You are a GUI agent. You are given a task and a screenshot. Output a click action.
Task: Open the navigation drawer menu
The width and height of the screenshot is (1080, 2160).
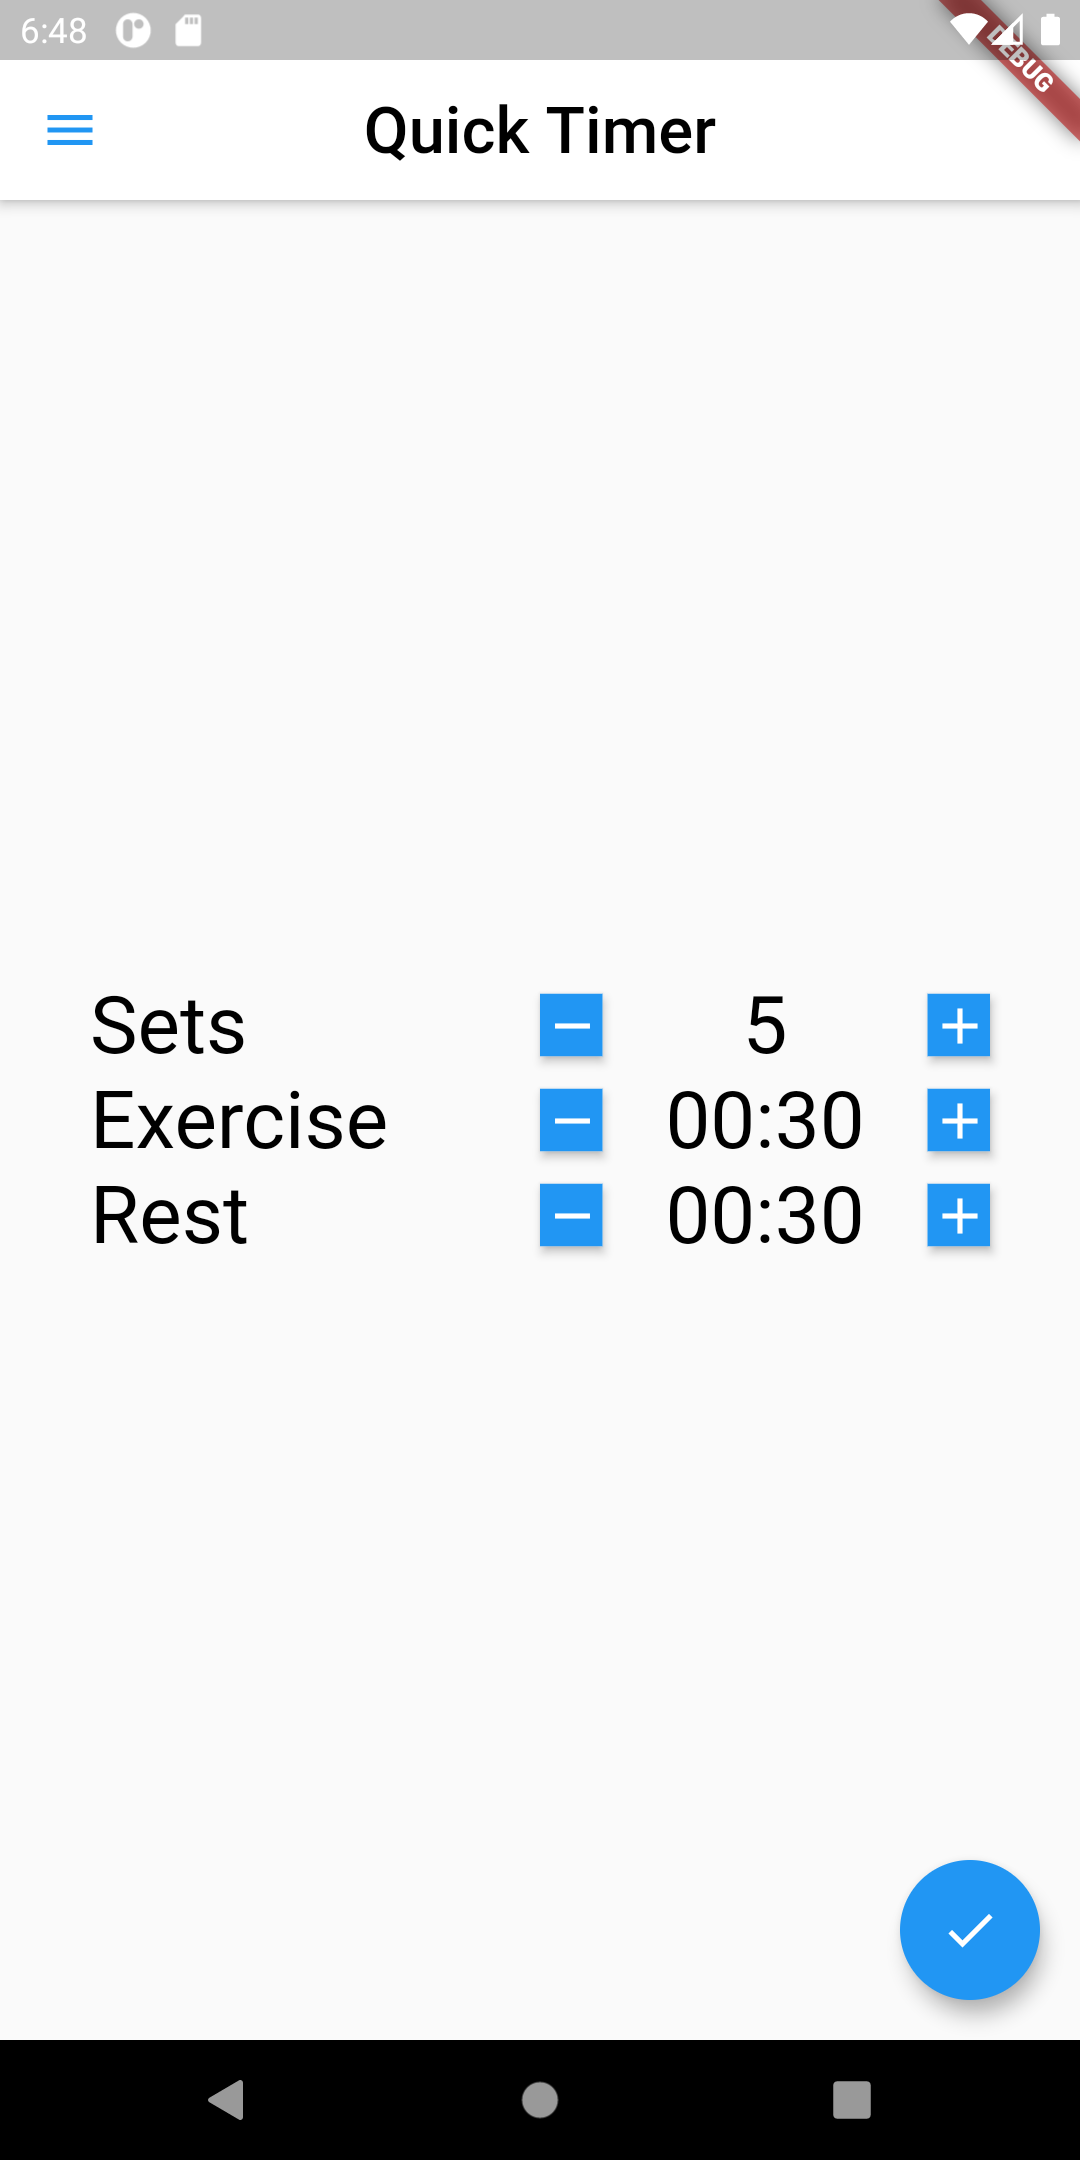click(69, 130)
